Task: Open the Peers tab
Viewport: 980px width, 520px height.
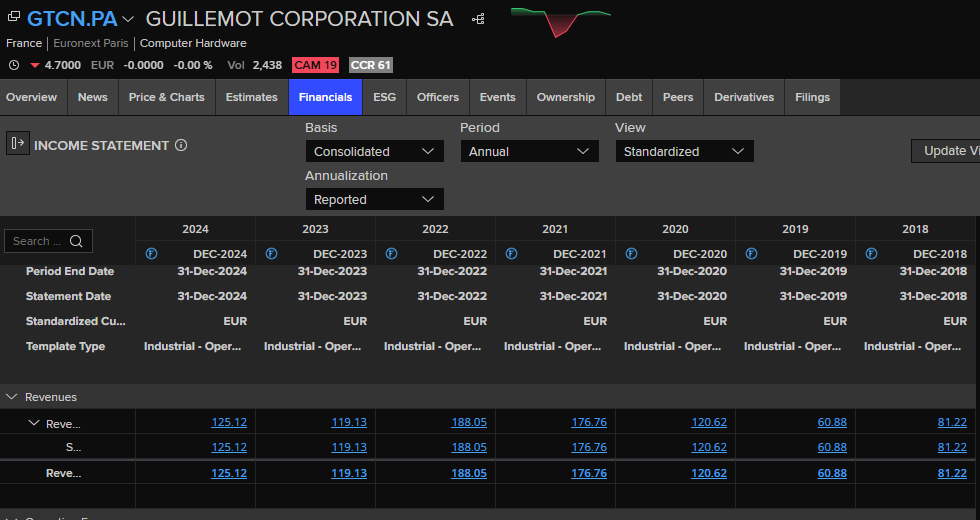Action: coord(678,97)
